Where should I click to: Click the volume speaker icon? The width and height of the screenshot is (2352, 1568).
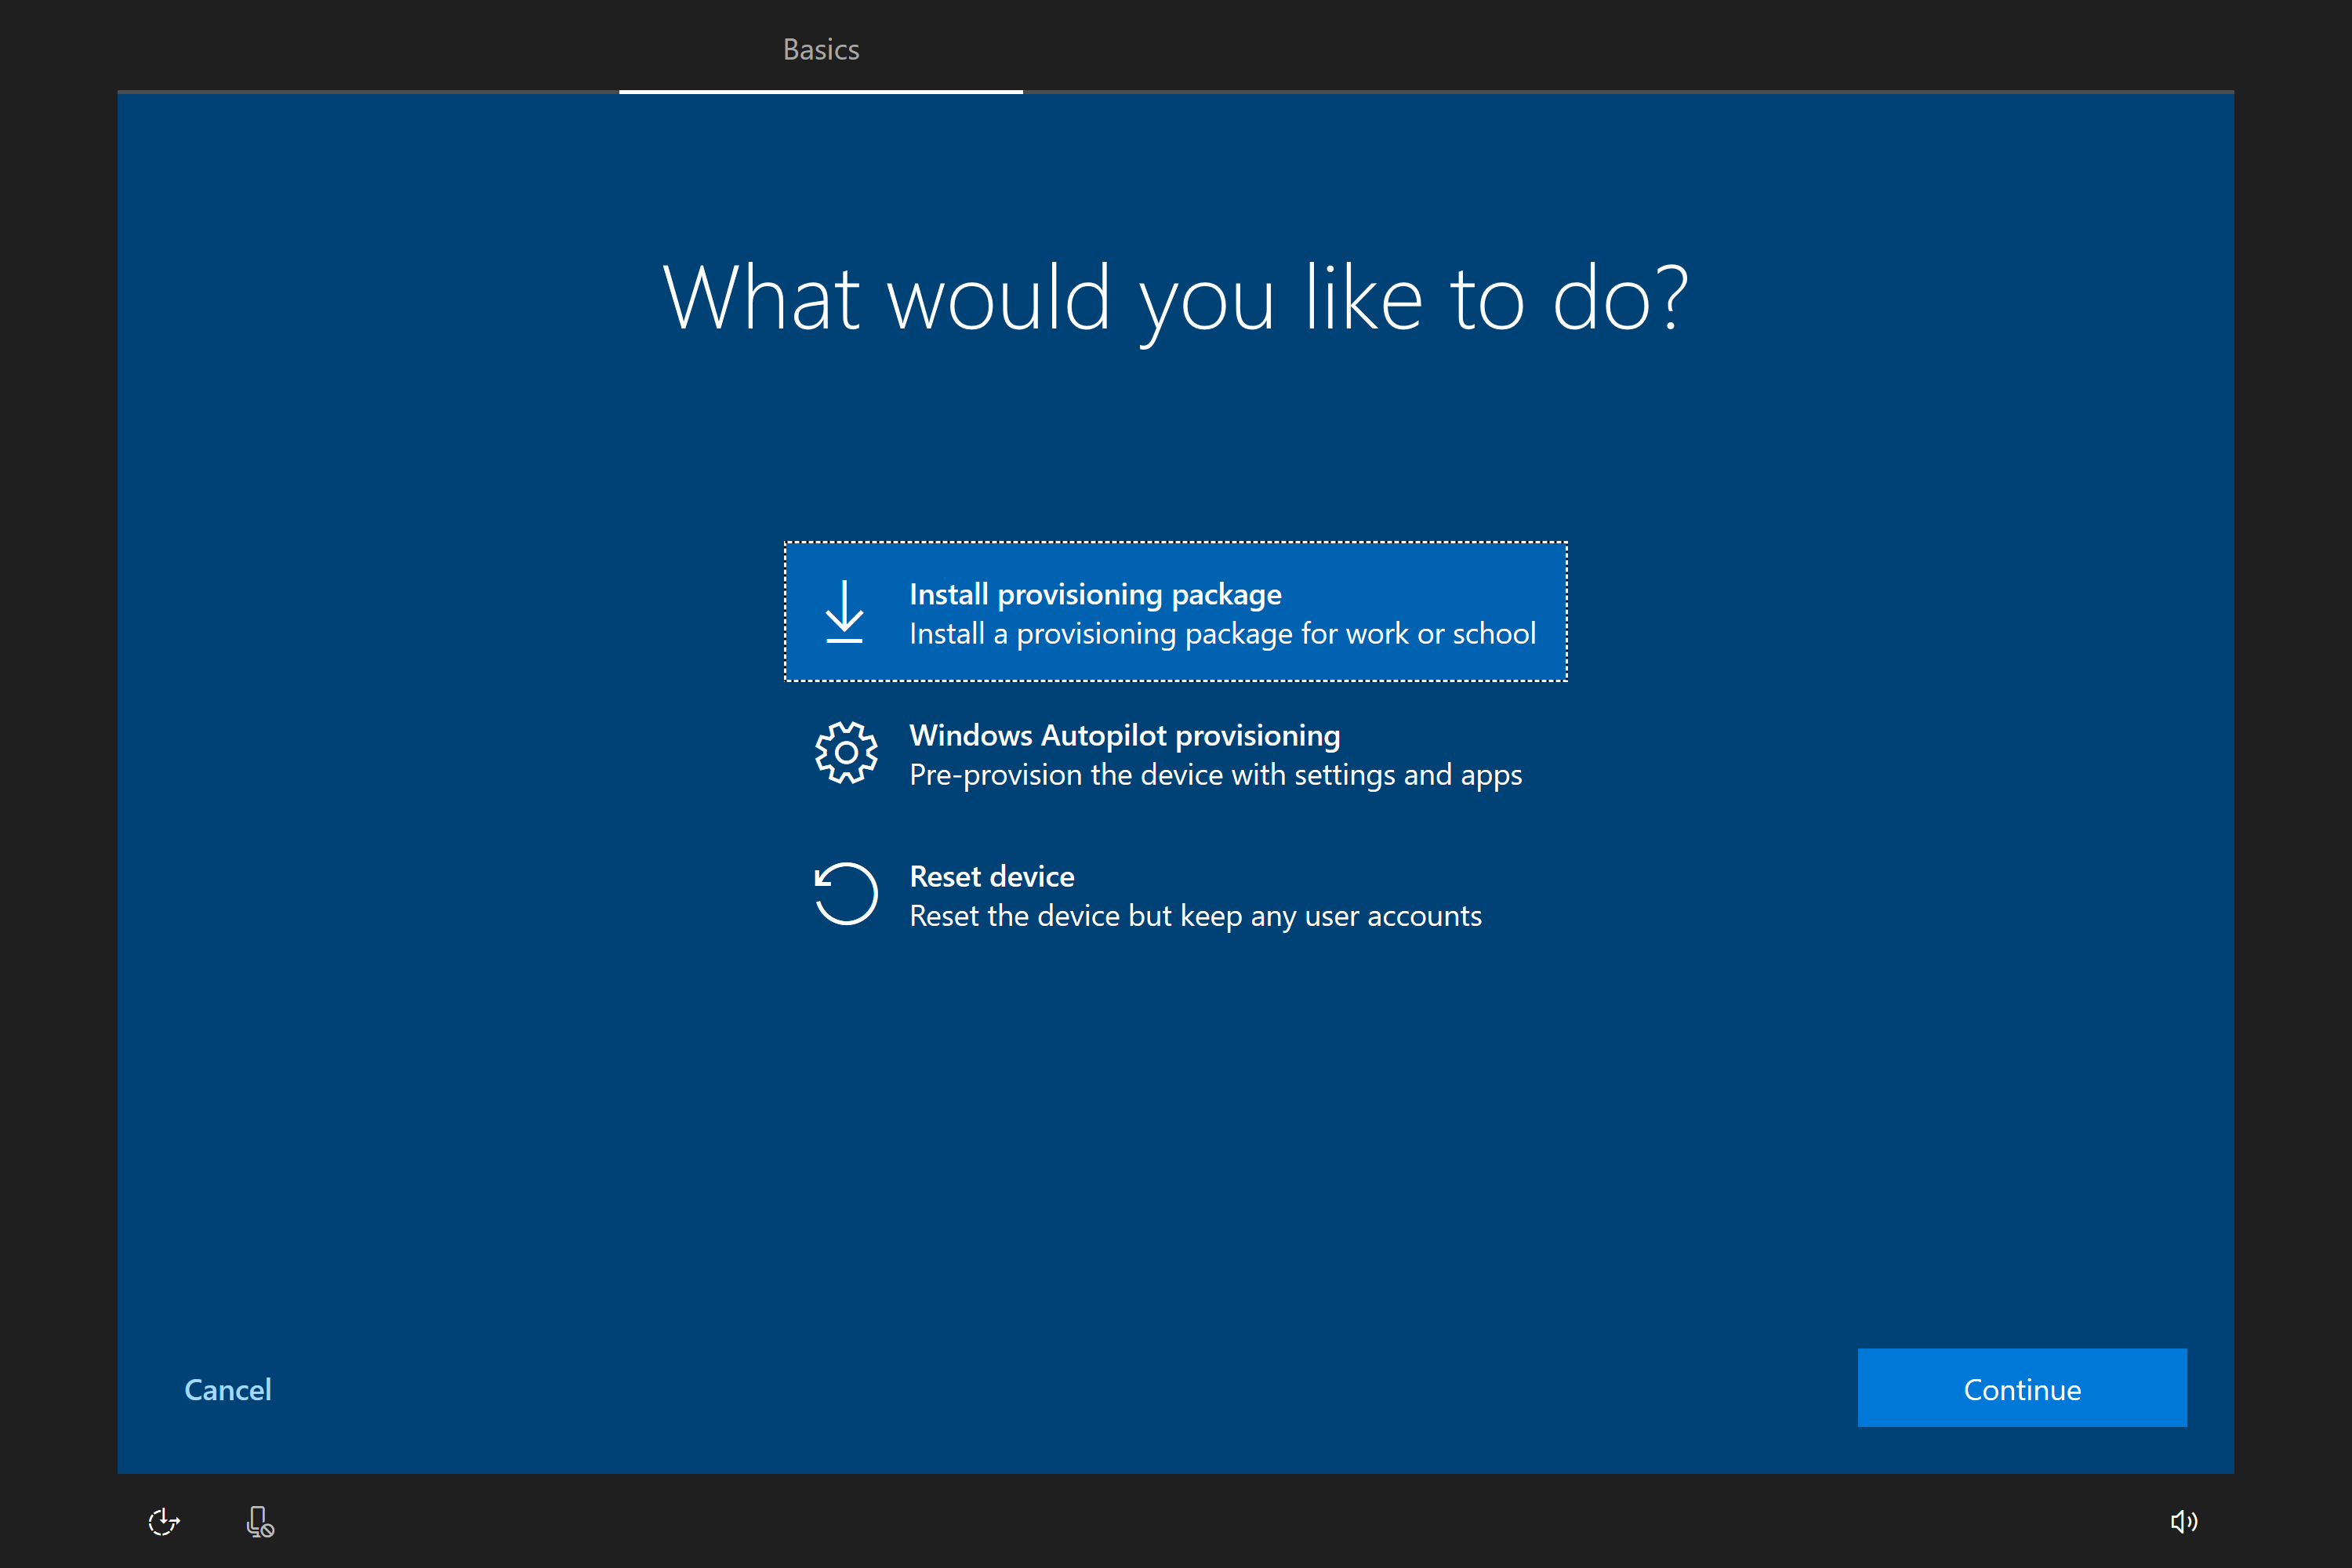tap(2183, 1521)
